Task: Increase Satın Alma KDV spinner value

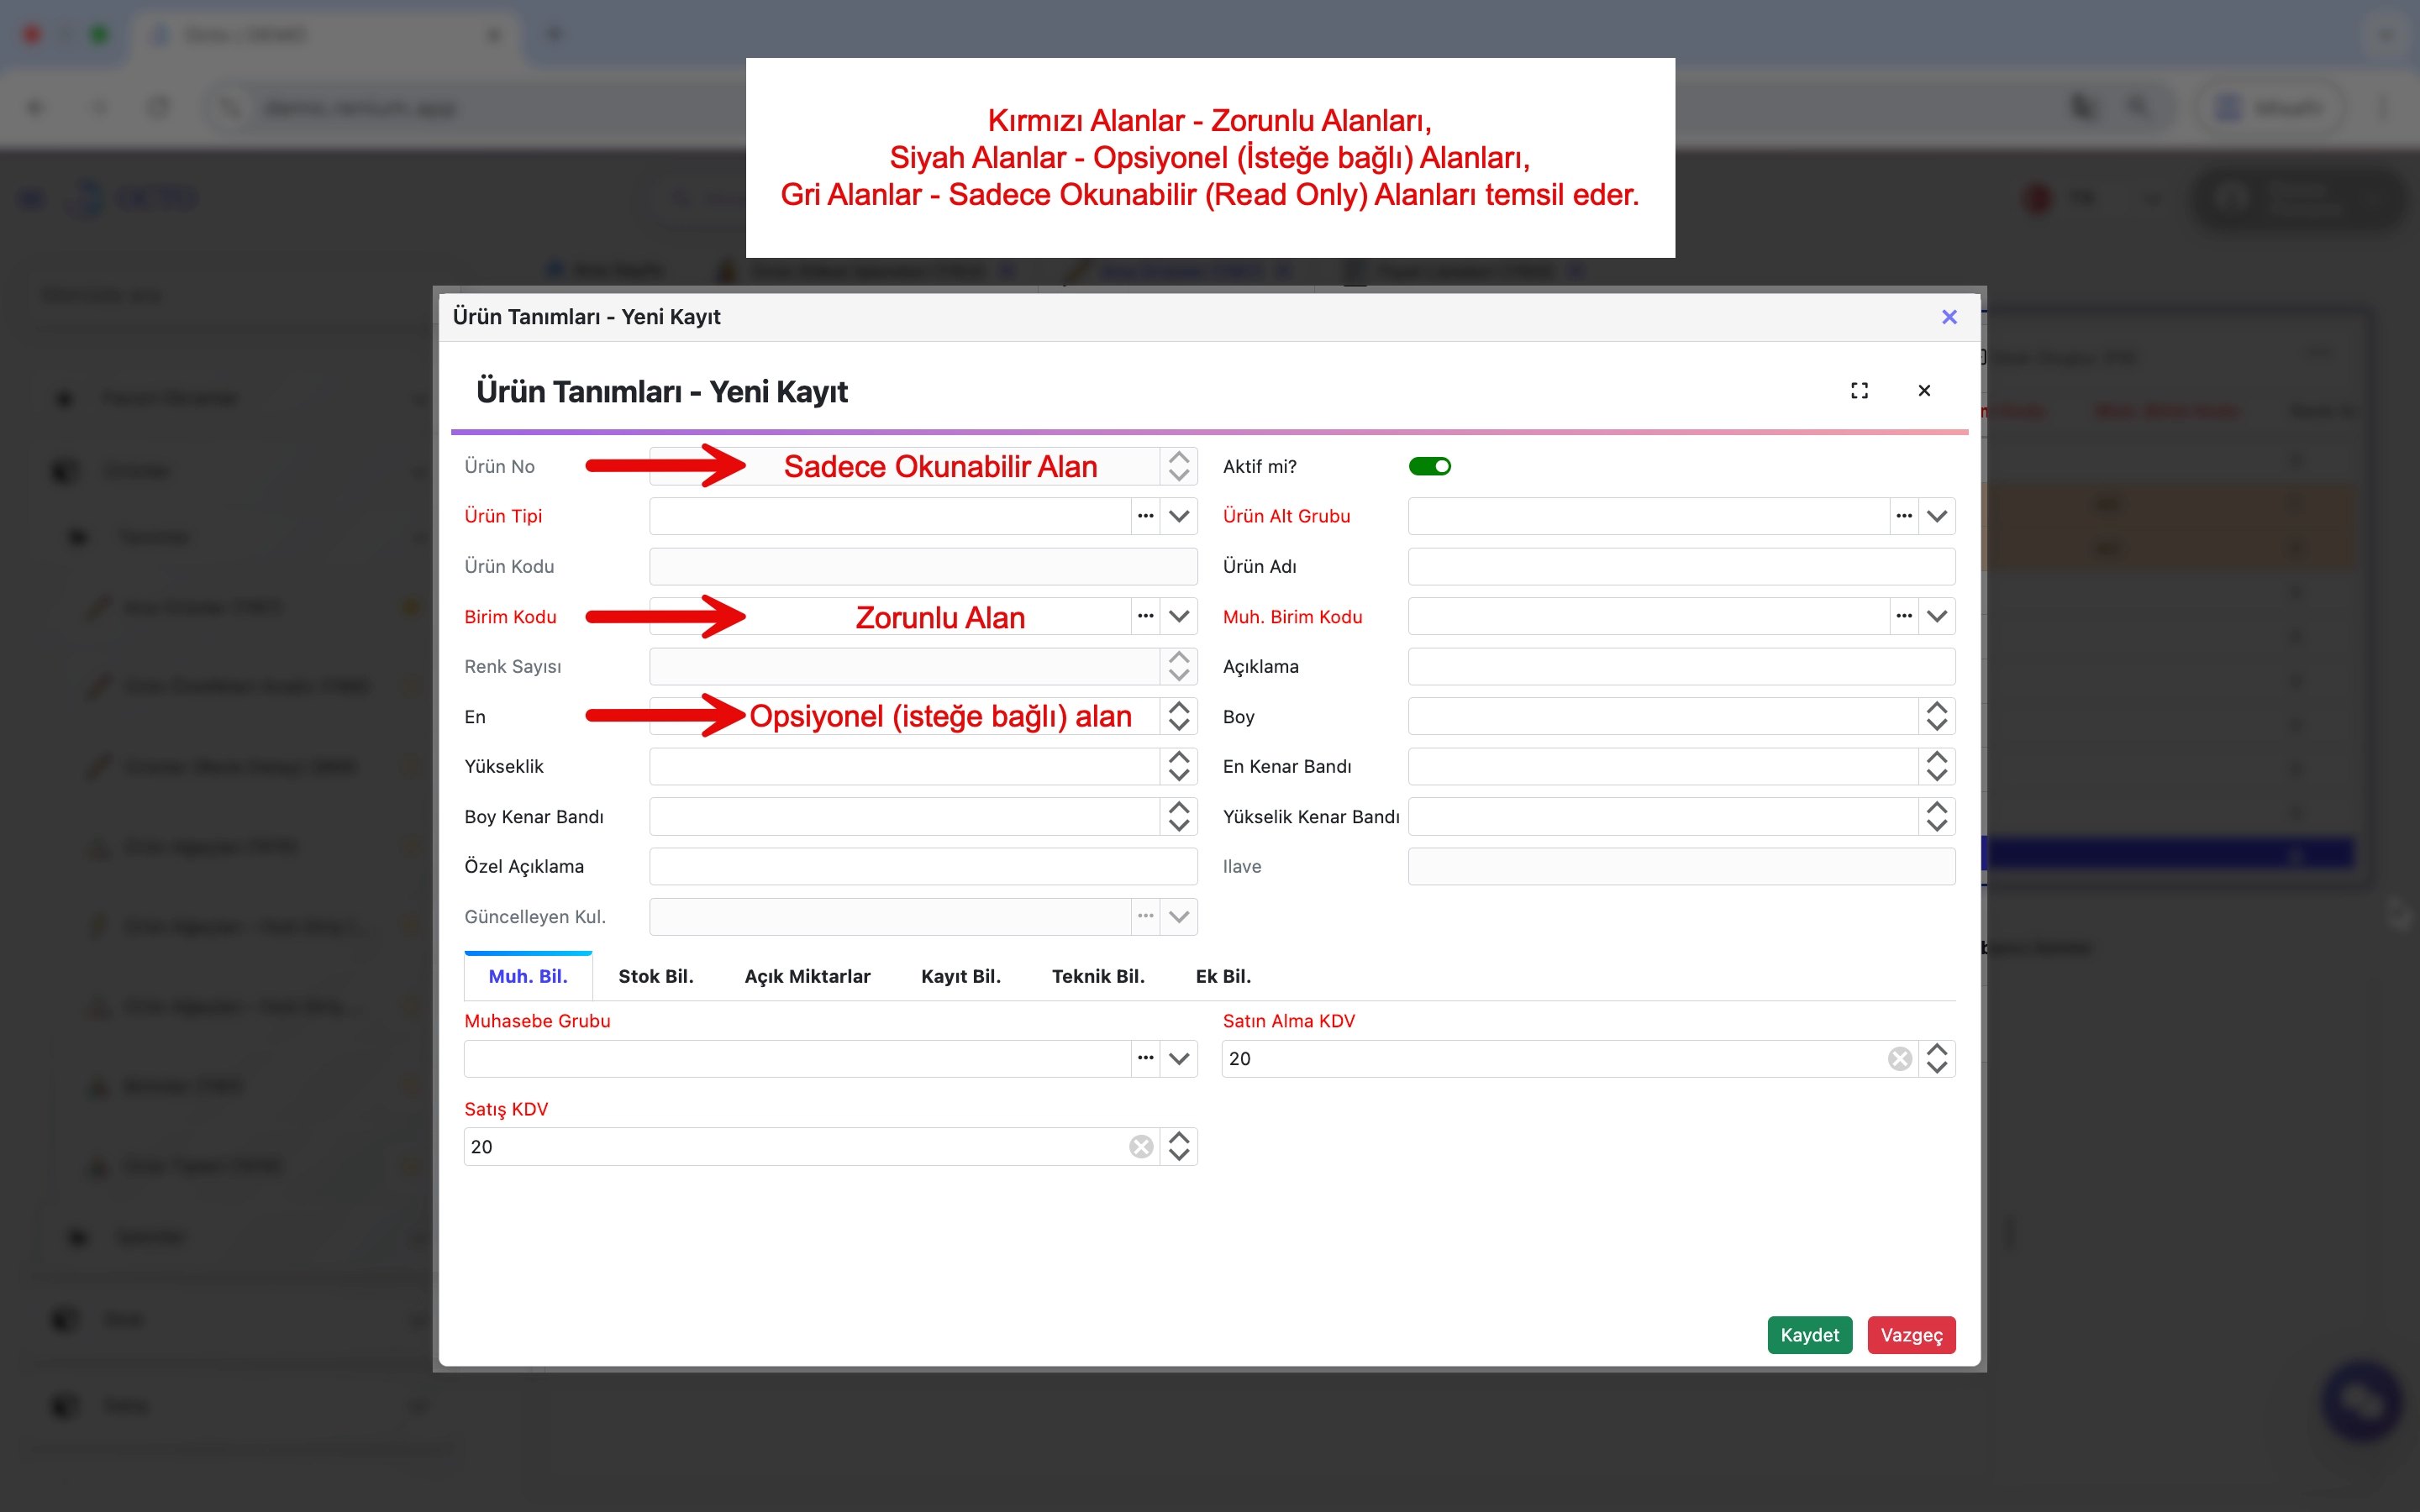Action: (x=1937, y=1050)
